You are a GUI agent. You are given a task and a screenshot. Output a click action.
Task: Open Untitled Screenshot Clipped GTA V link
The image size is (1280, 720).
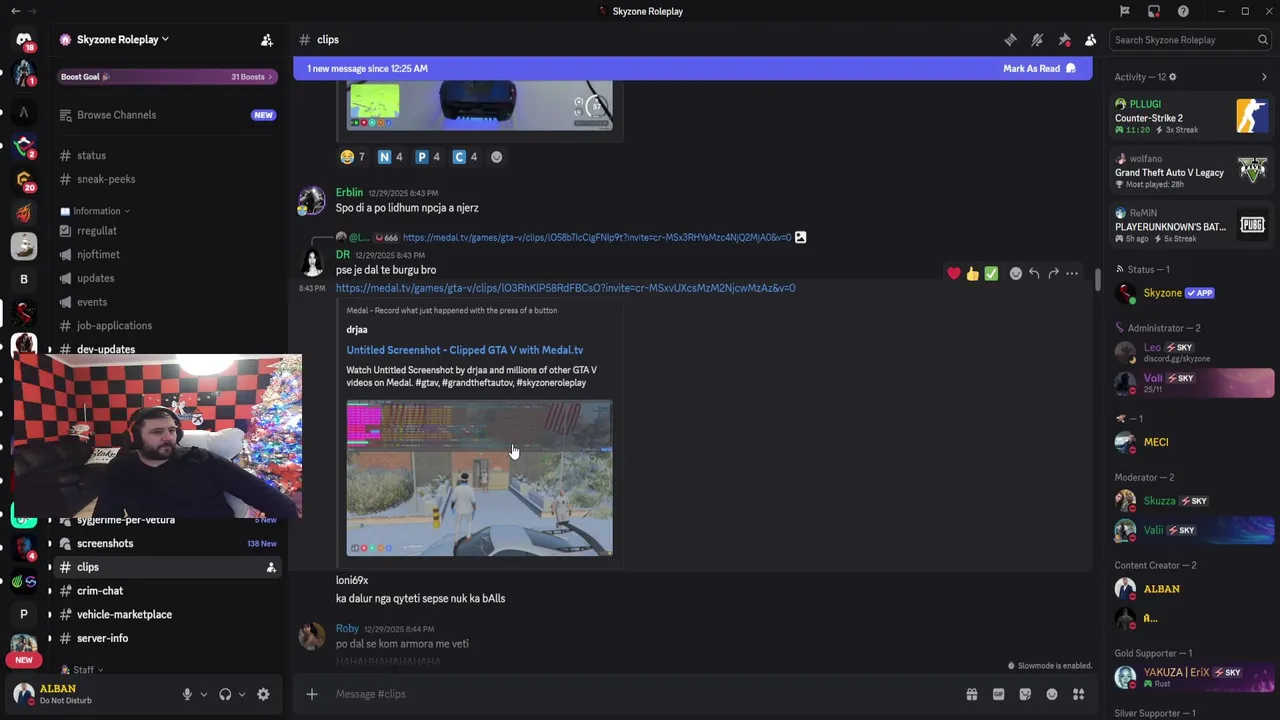(x=464, y=350)
